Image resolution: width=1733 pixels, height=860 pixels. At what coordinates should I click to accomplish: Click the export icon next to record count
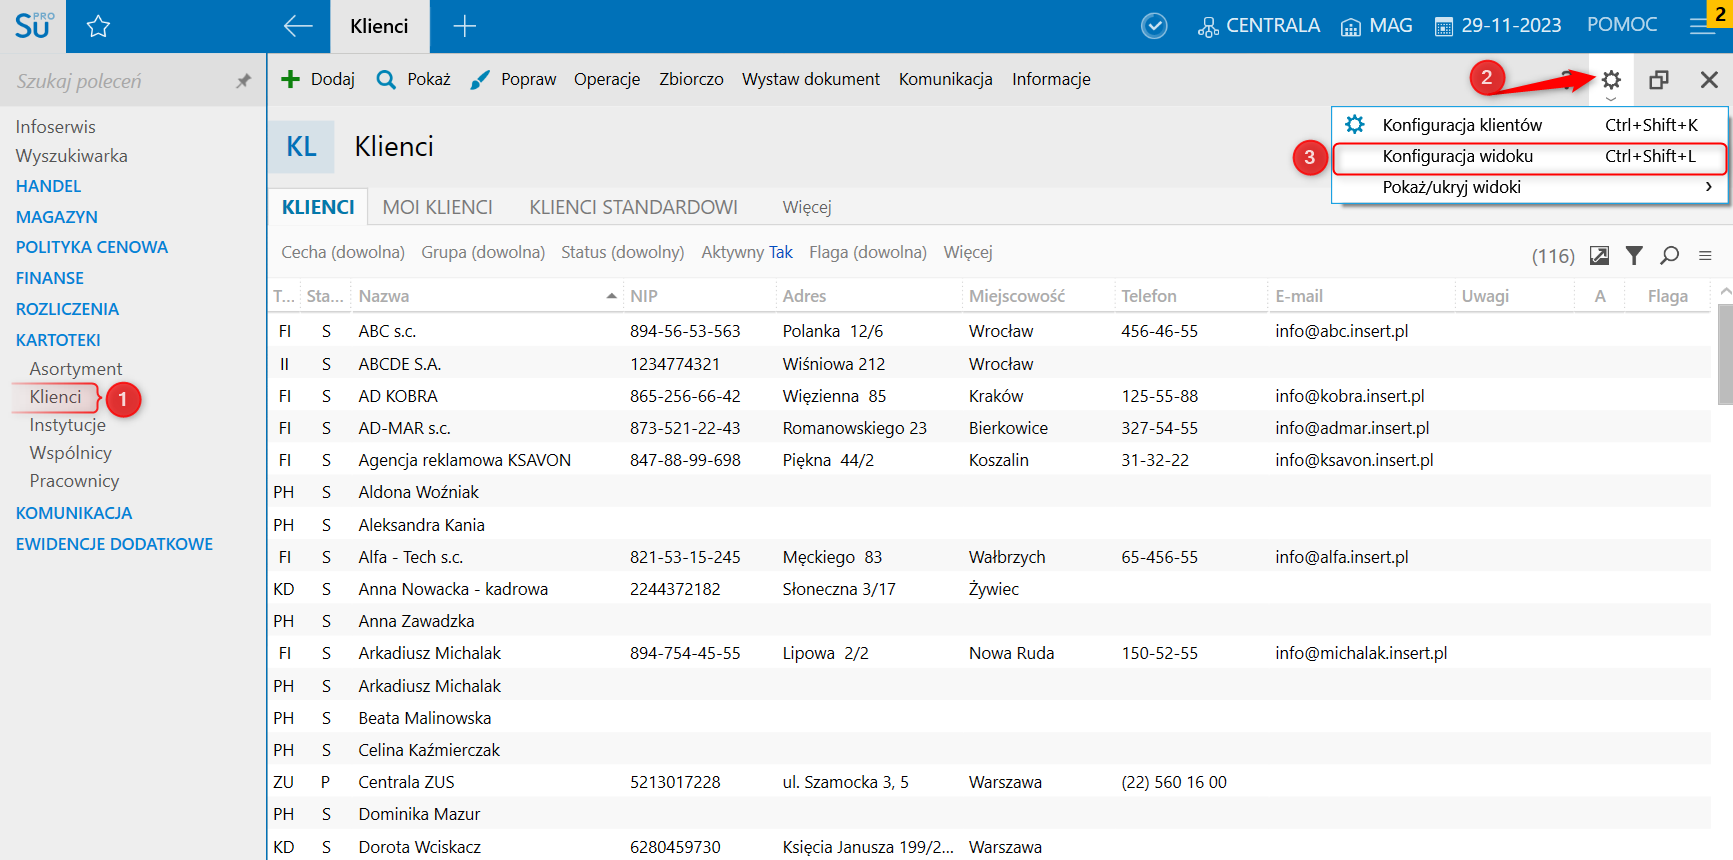coord(1600,256)
